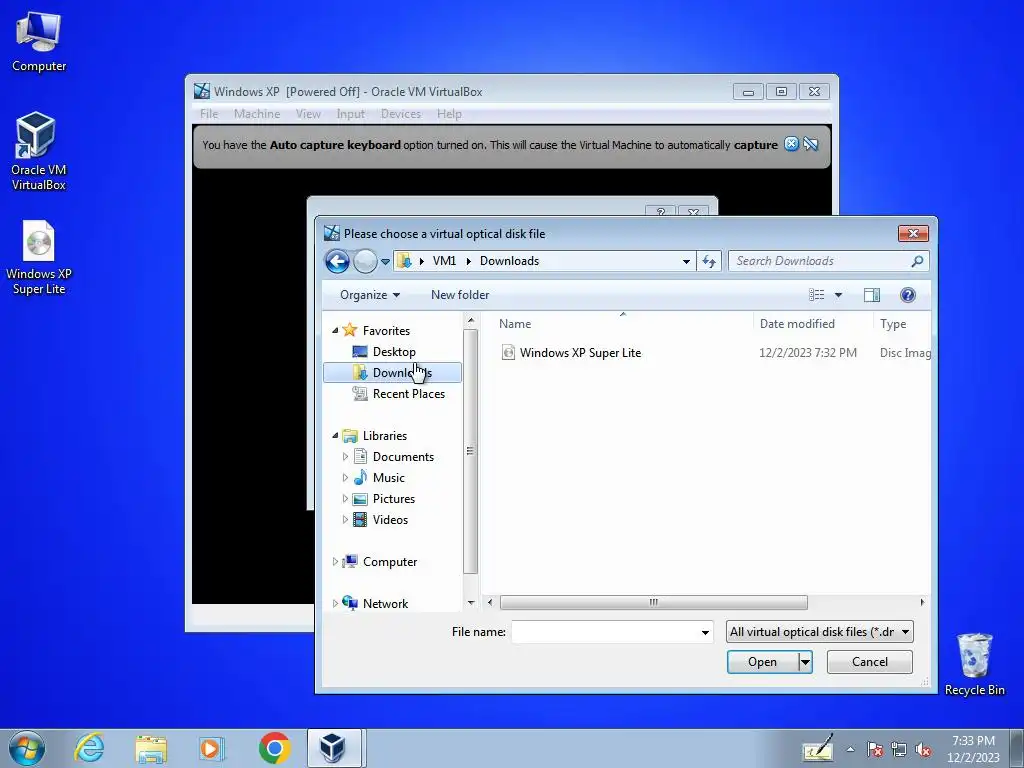The width and height of the screenshot is (1024, 768).
Task: Open the Help menu in VirtualBox window
Action: tap(449, 114)
